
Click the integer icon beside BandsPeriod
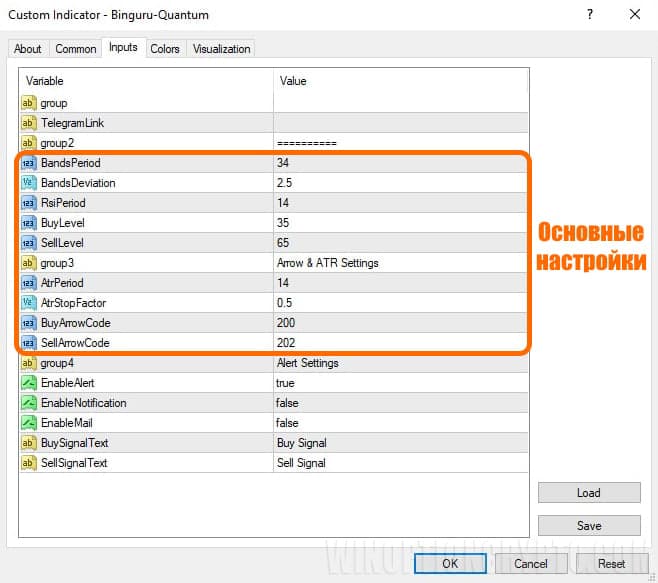tap(28, 163)
